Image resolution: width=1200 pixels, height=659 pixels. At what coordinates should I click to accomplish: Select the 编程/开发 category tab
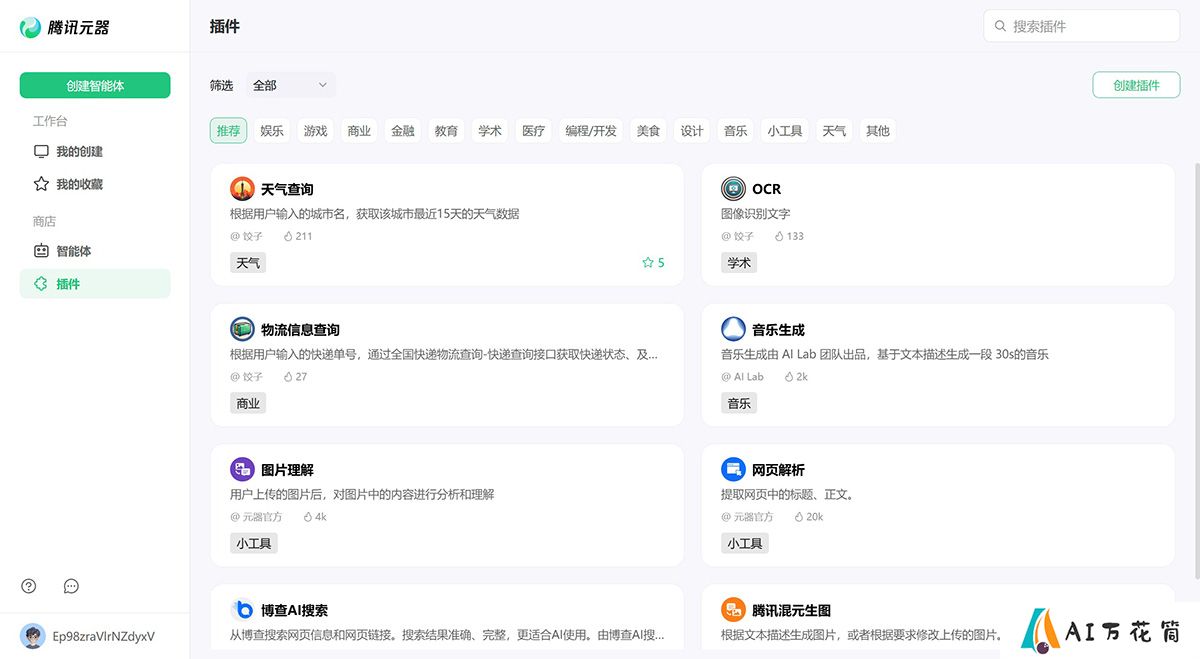coord(591,131)
